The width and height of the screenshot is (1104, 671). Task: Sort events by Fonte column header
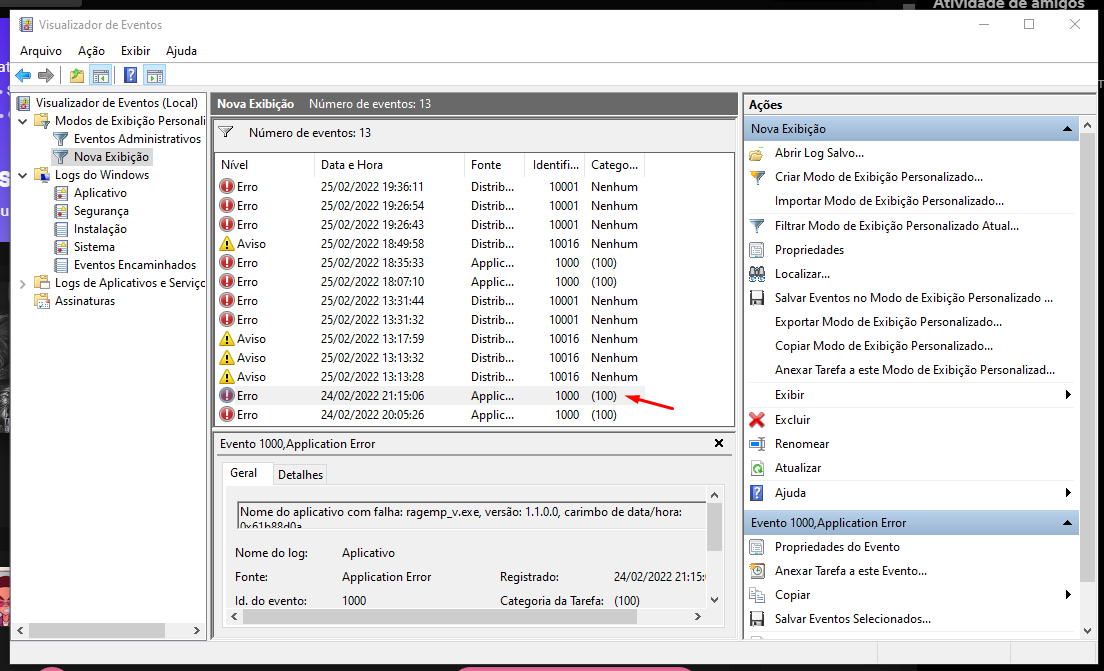pyautogui.click(x=494, y=165)
